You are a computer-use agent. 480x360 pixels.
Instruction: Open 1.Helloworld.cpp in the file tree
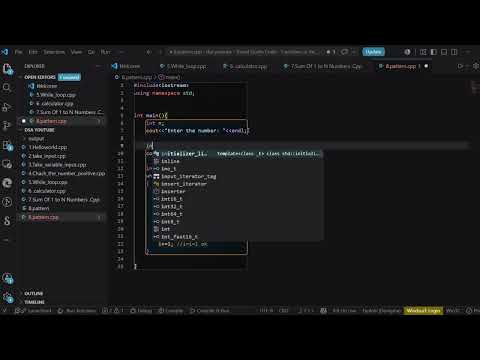(48, 147)
